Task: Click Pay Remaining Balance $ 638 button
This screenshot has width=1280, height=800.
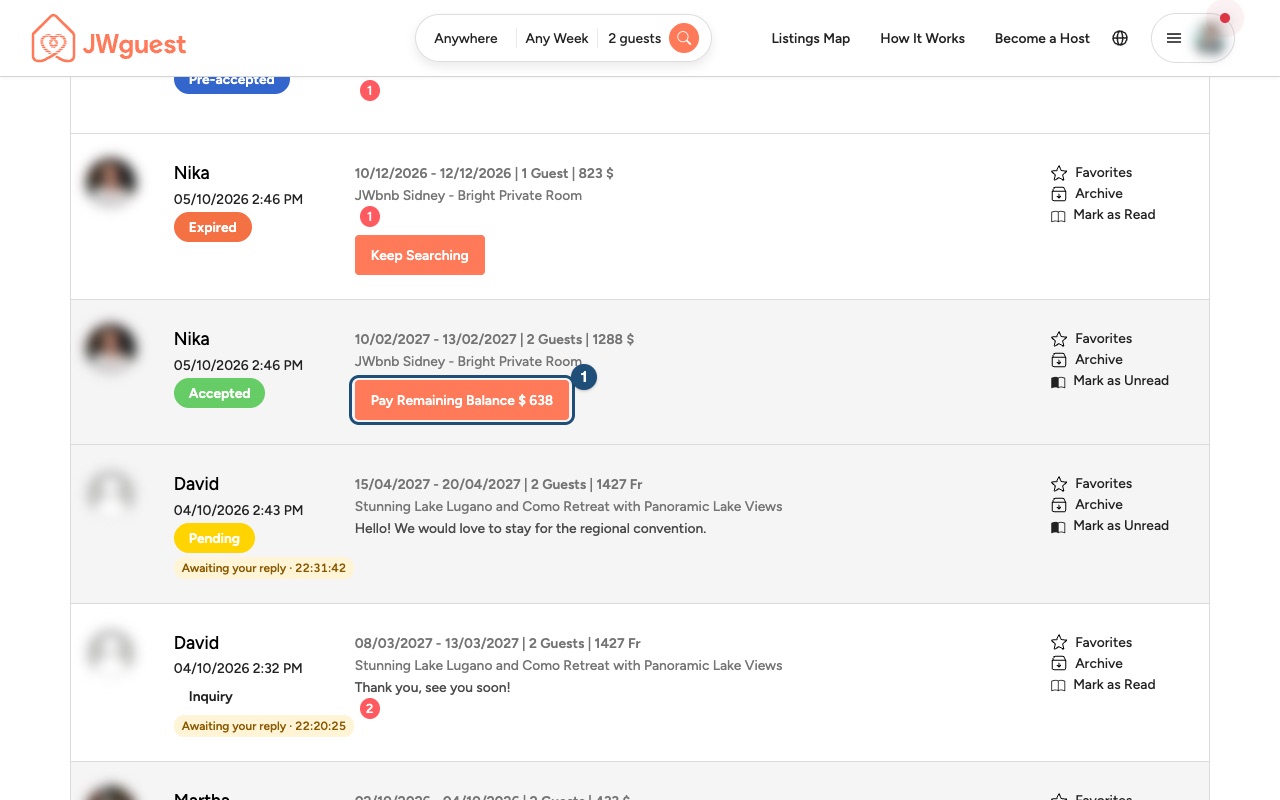Action: tap(462, 400)
